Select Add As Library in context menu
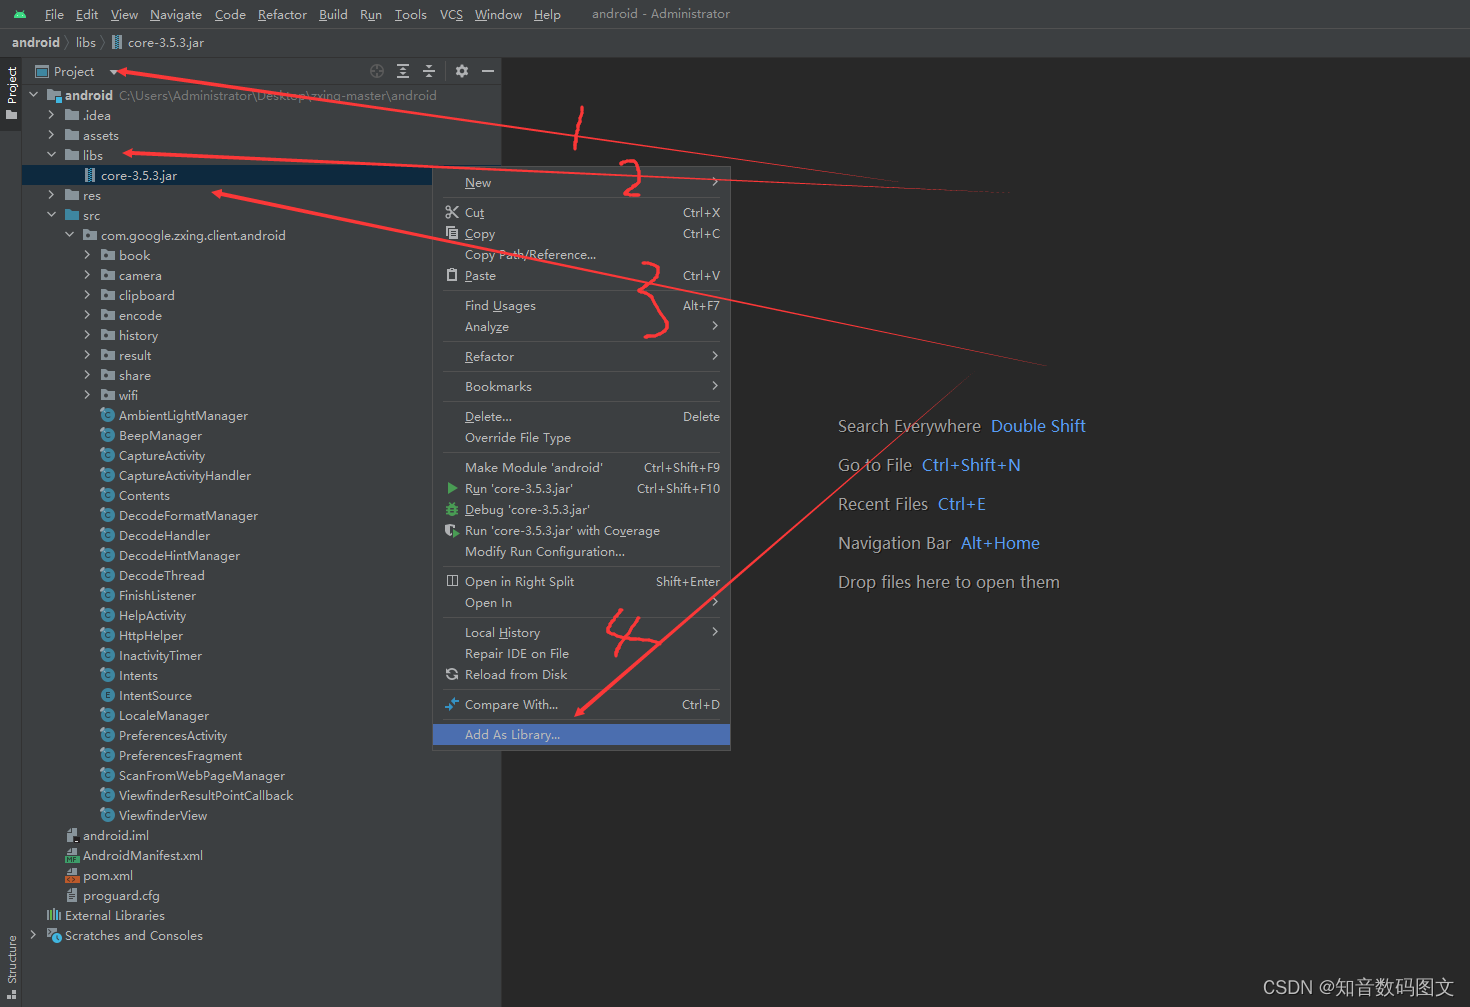 [x=581, y=734]
